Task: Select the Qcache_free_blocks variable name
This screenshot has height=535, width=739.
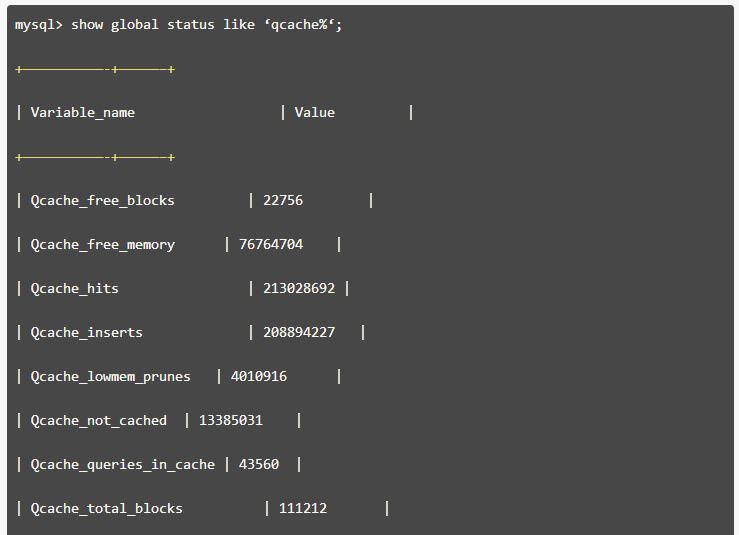Action: click(x=102, y=200)
